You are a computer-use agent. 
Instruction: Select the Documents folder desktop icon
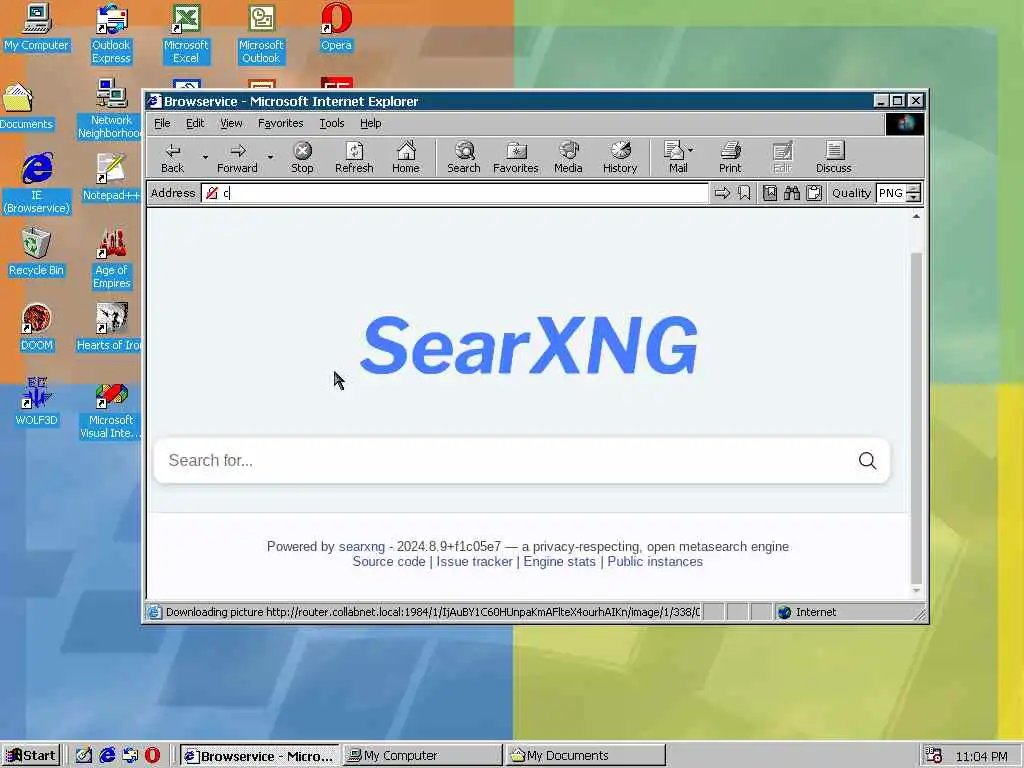pos(25,107)
